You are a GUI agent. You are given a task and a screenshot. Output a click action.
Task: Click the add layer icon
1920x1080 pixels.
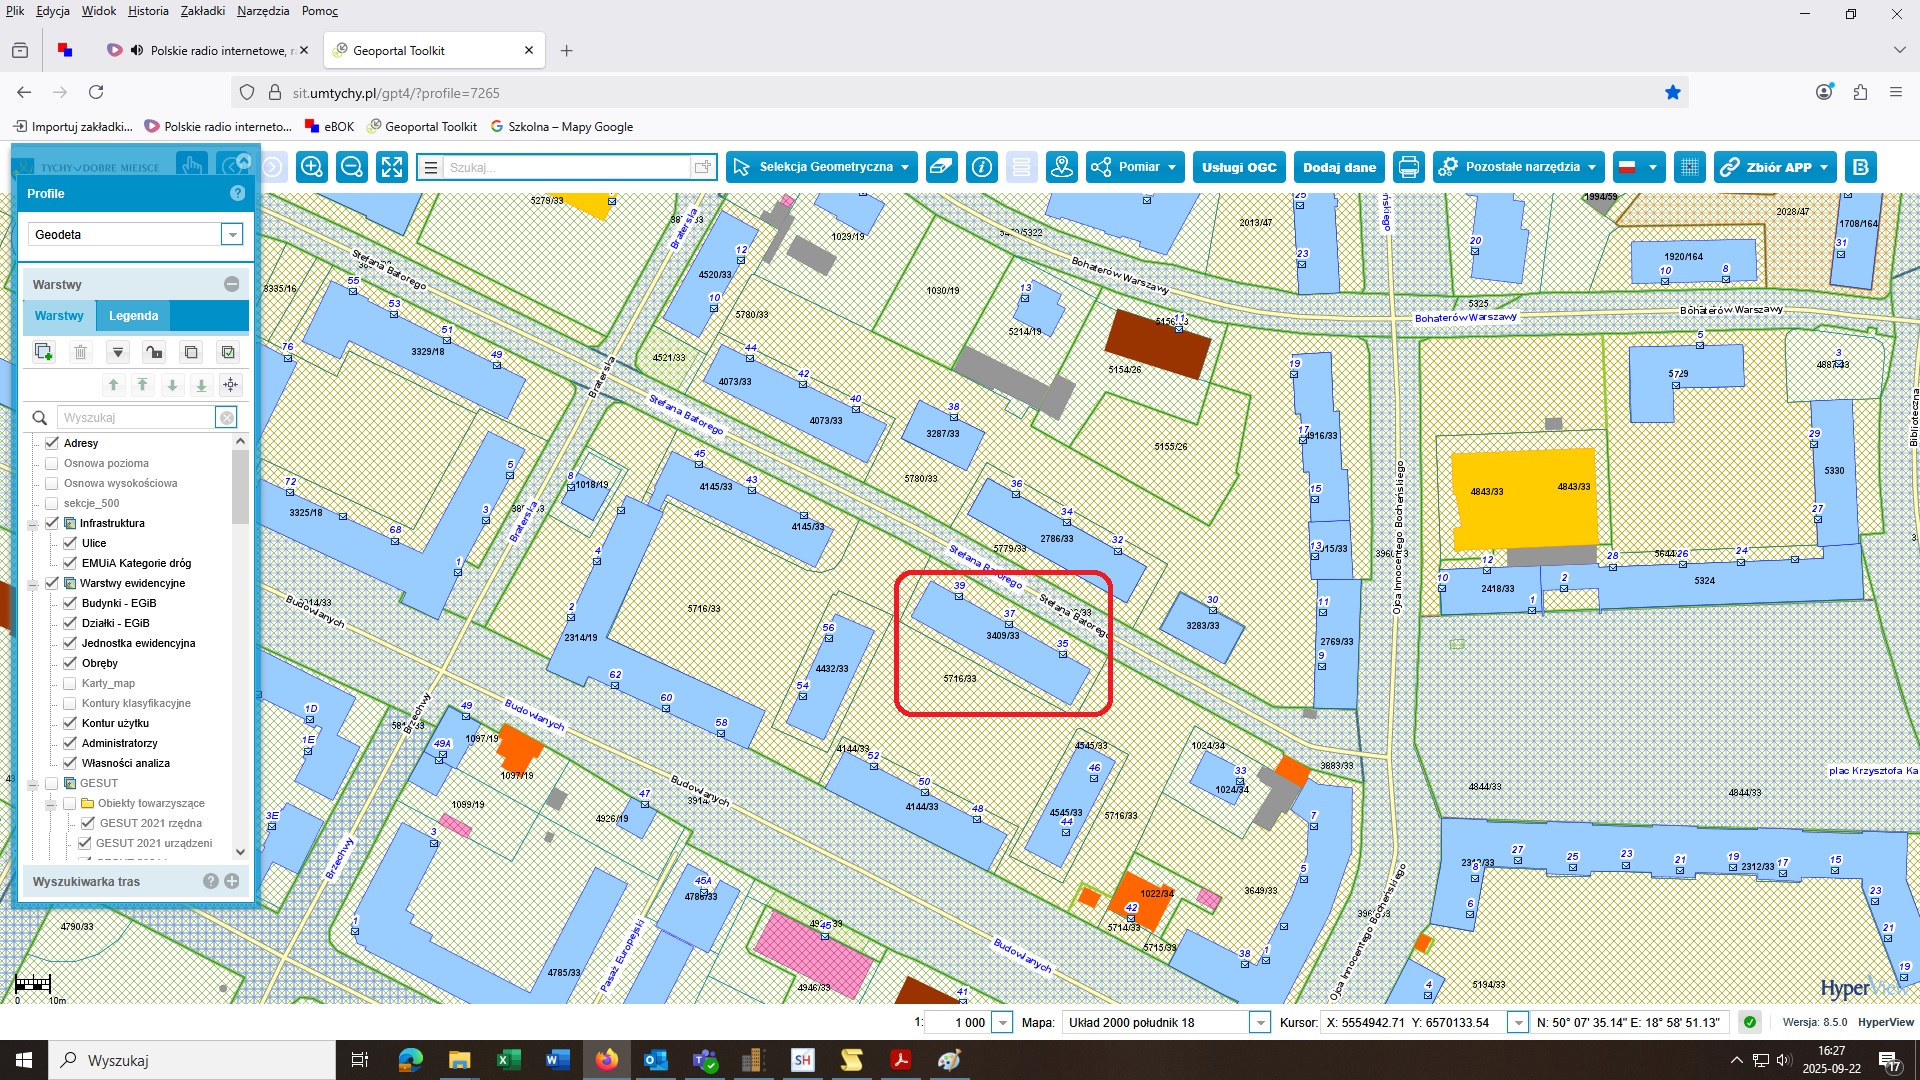pos(43,352)
